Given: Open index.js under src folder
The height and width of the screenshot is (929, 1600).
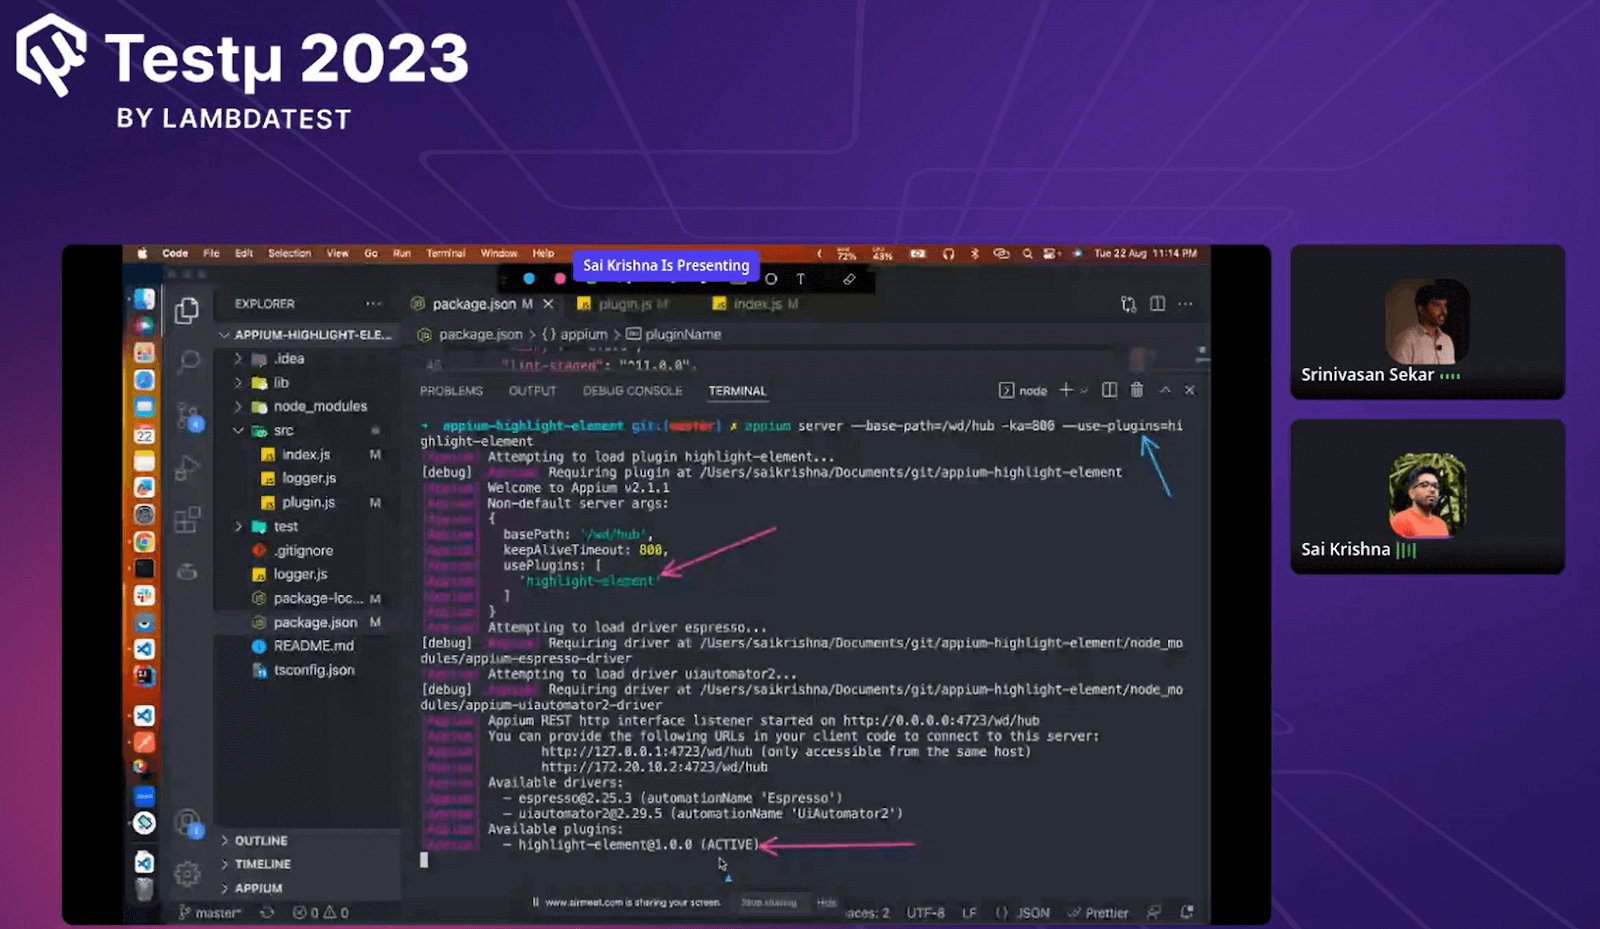Looking at the screenshot, I should (306, 455).
